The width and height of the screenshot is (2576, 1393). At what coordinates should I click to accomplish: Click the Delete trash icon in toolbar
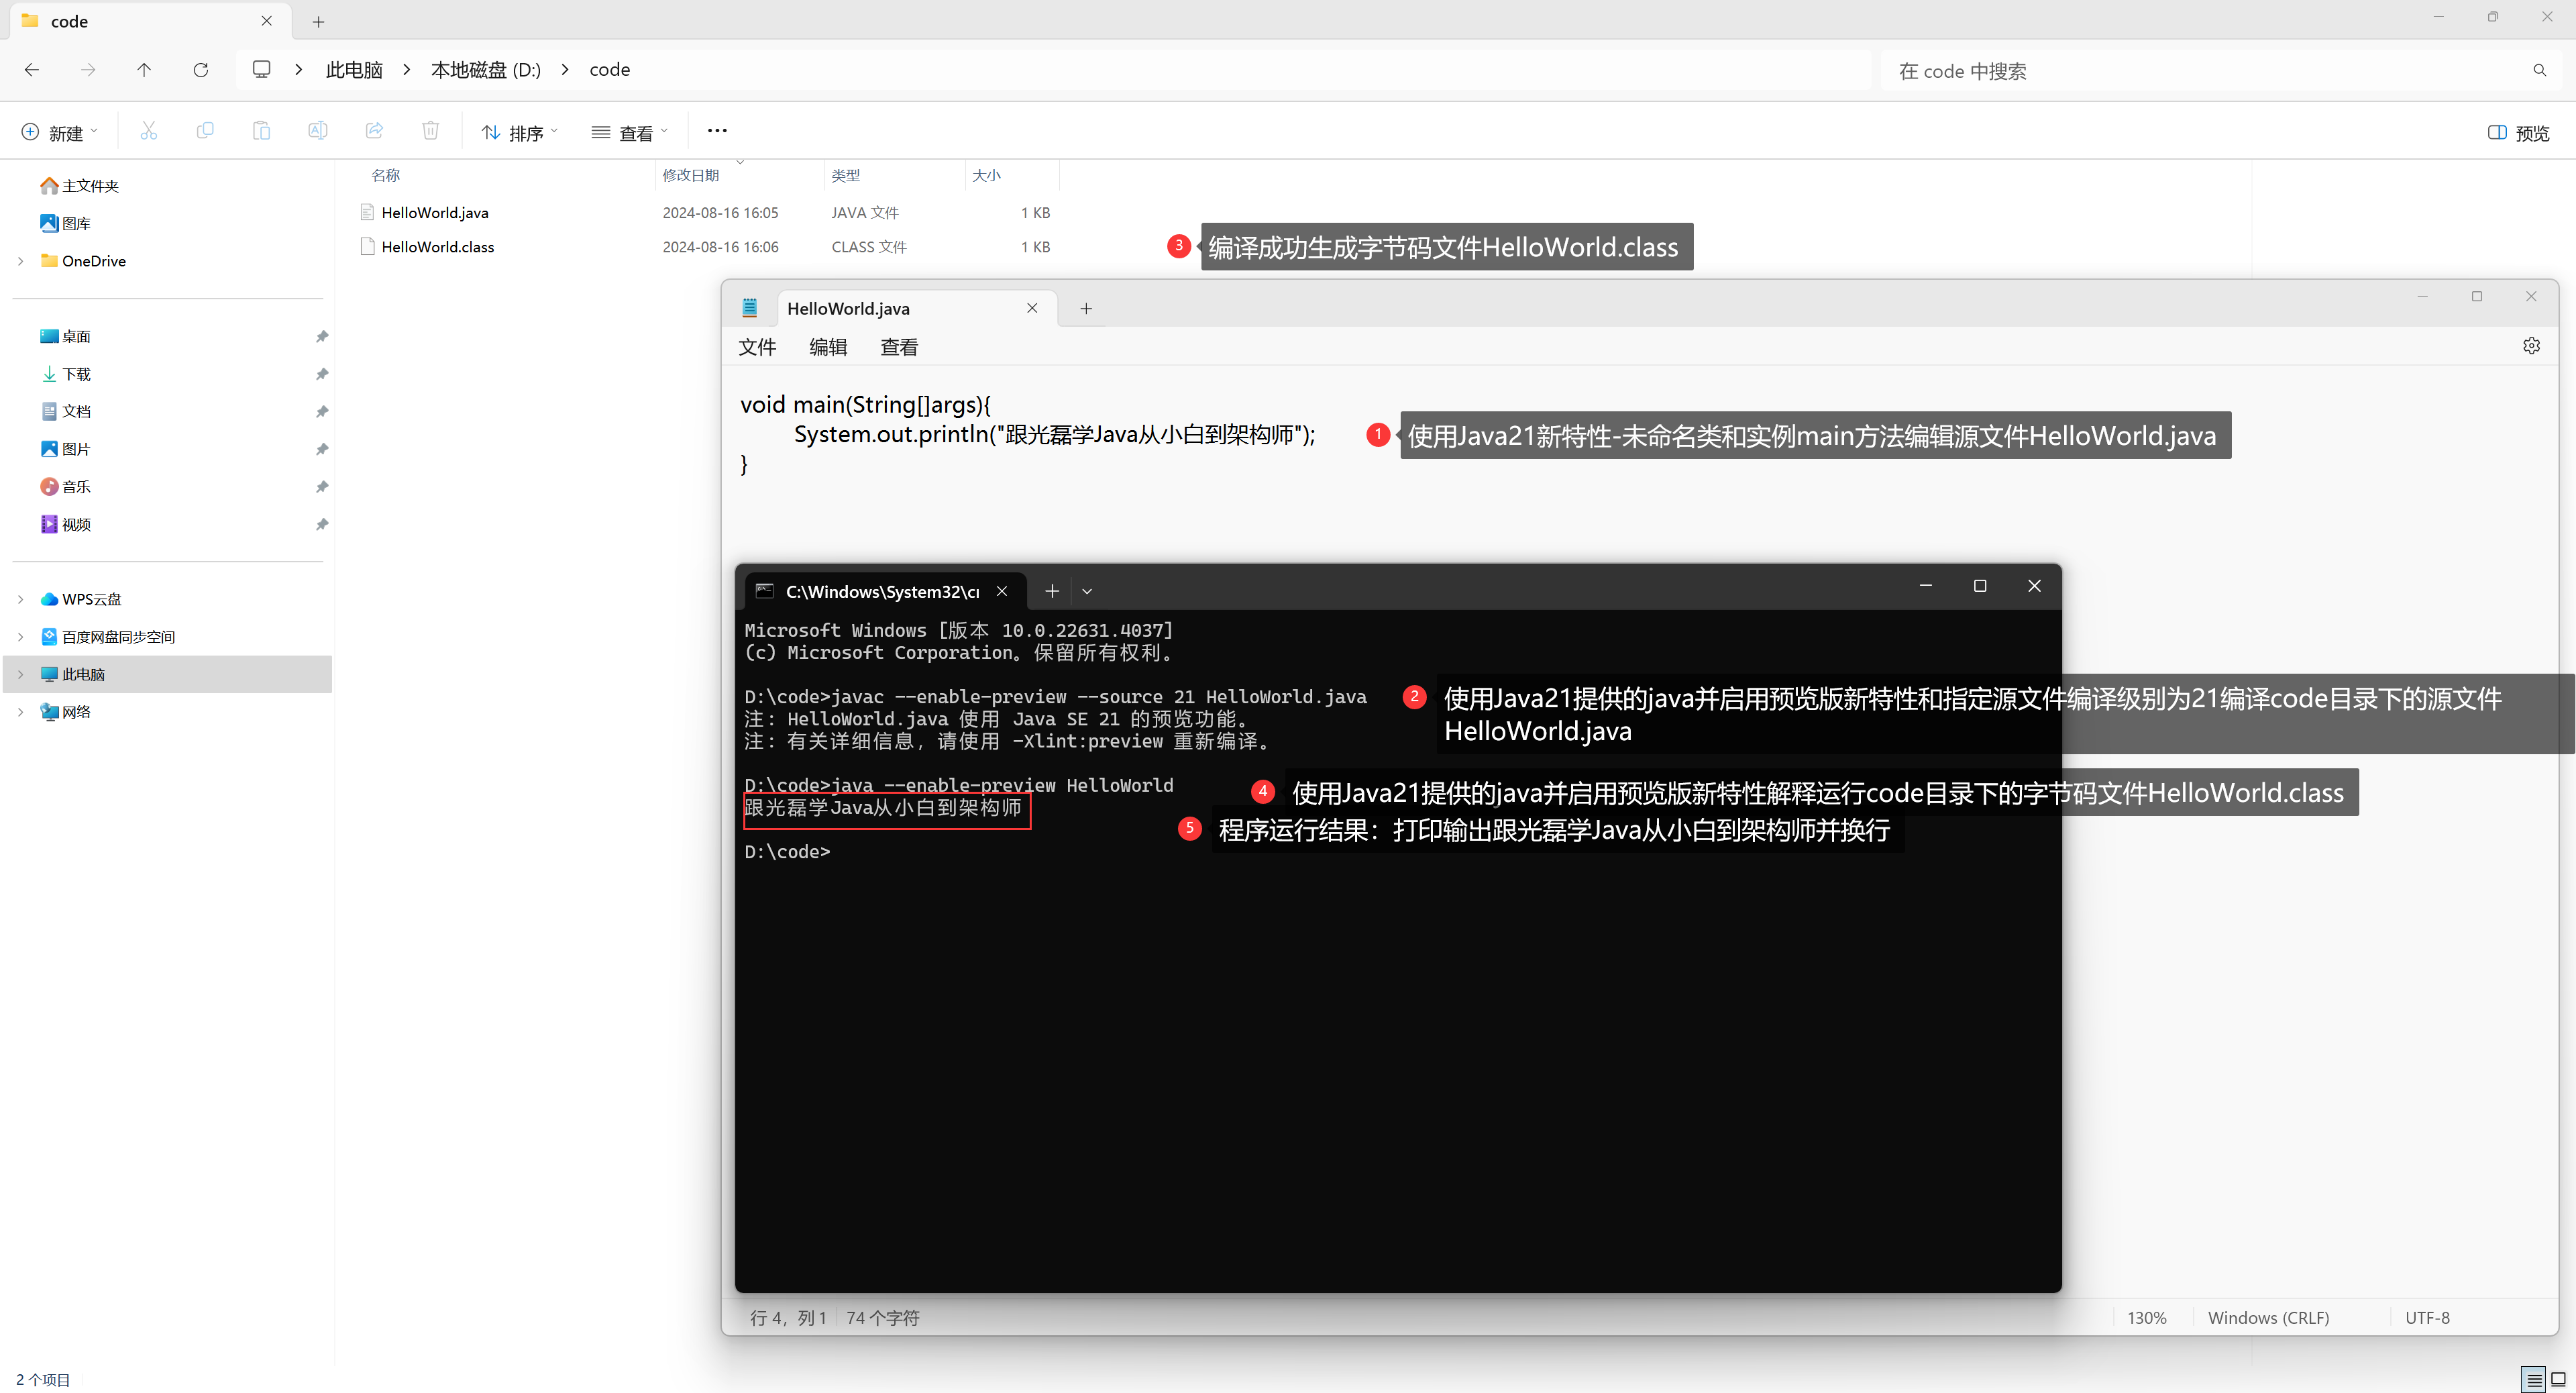(x=430, y=131)
